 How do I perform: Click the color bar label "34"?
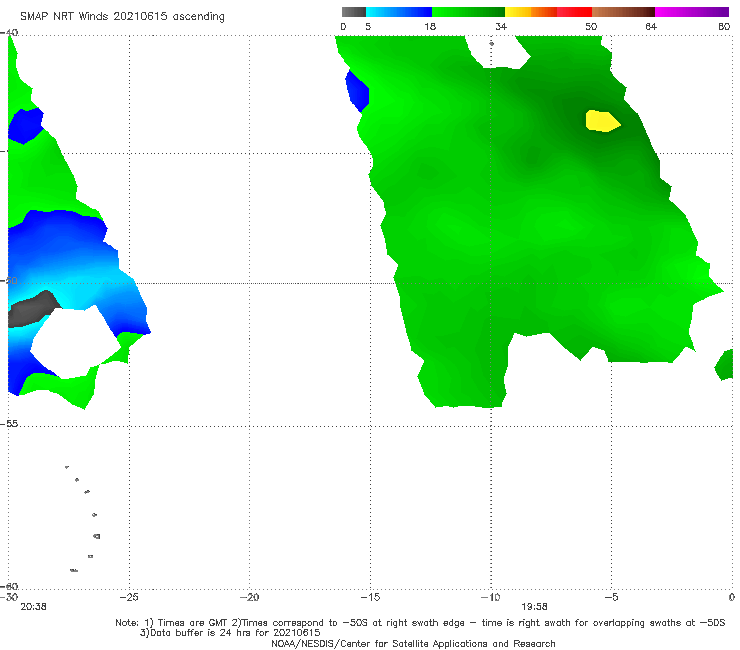point(501,26)
